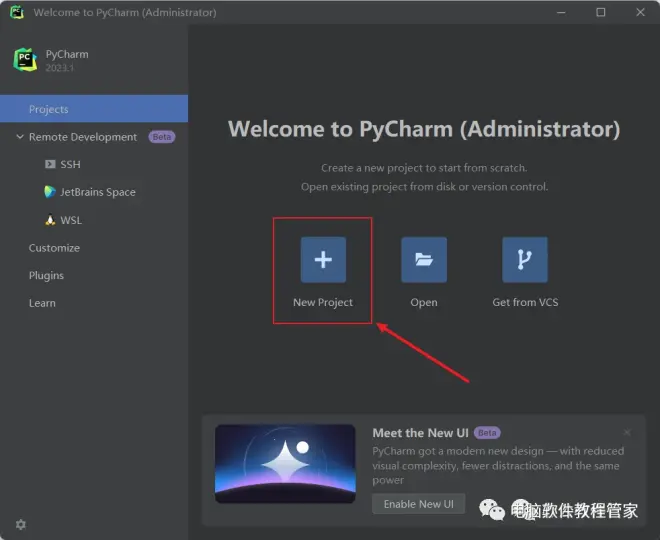The height and width of the screenshot is (540, 660).
Task: Maximize the PyCharm welcome window
Action: 601,12
